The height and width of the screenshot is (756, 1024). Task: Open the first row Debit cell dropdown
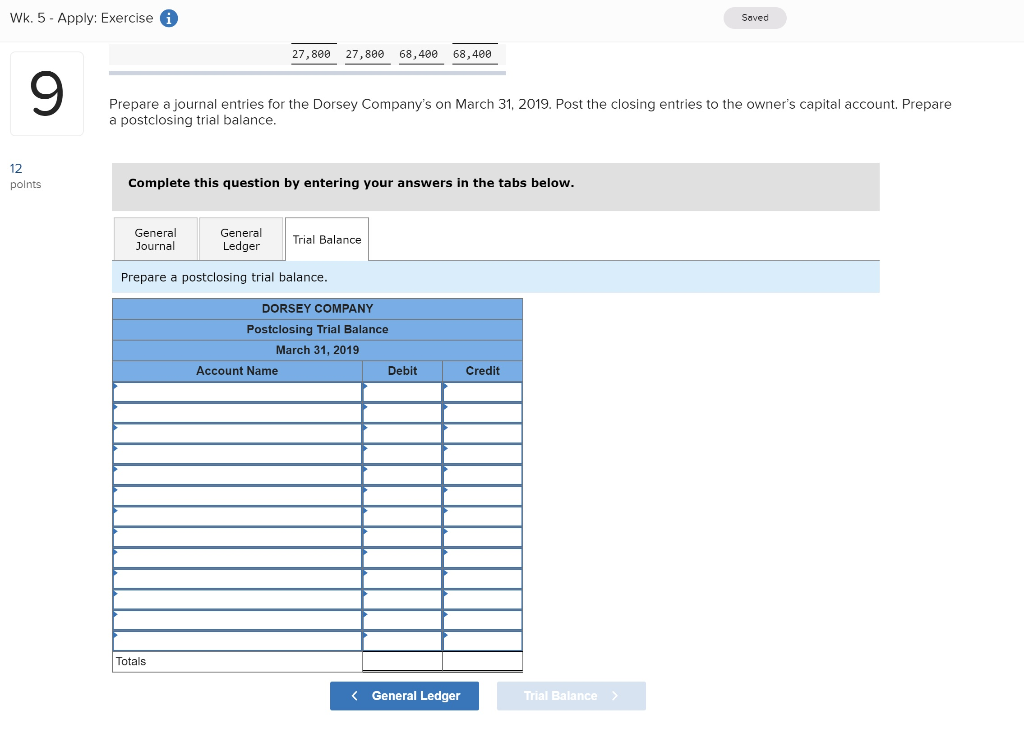[402, 391]
